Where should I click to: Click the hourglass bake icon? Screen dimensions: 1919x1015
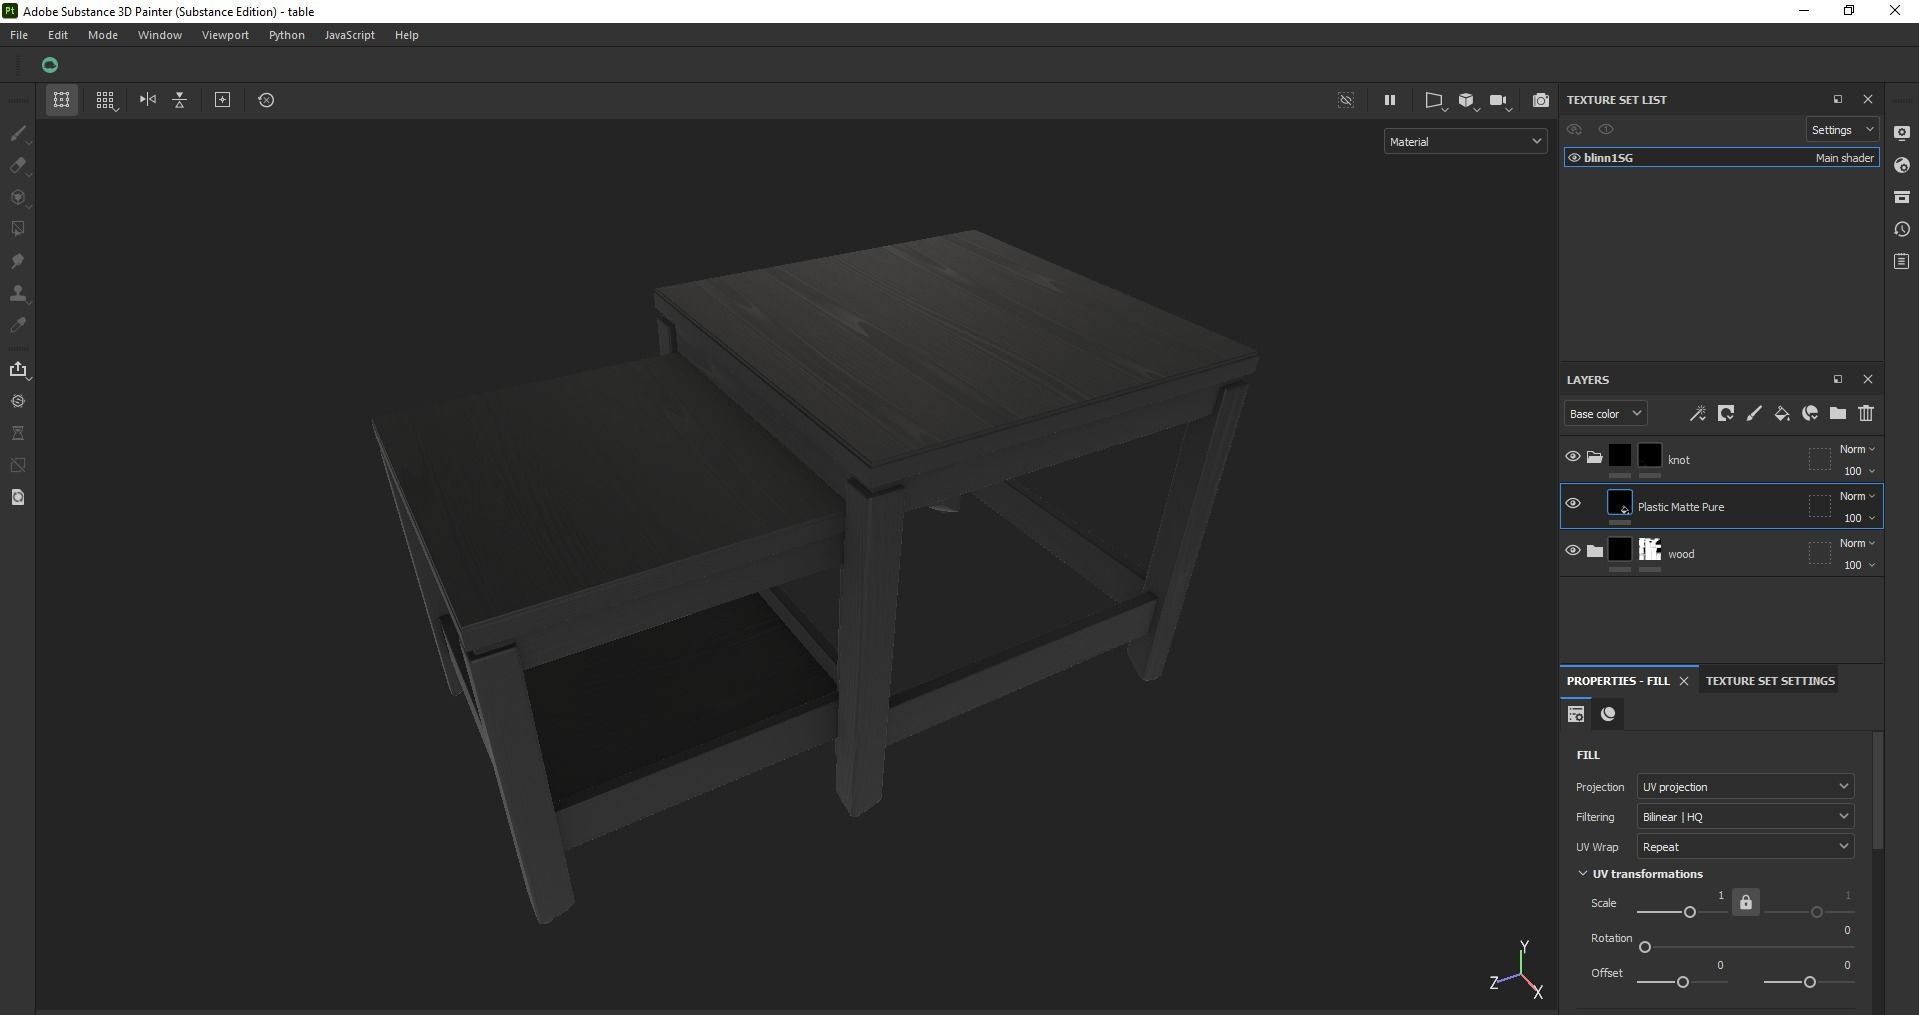pyautogui.click(x=18, y=433)
